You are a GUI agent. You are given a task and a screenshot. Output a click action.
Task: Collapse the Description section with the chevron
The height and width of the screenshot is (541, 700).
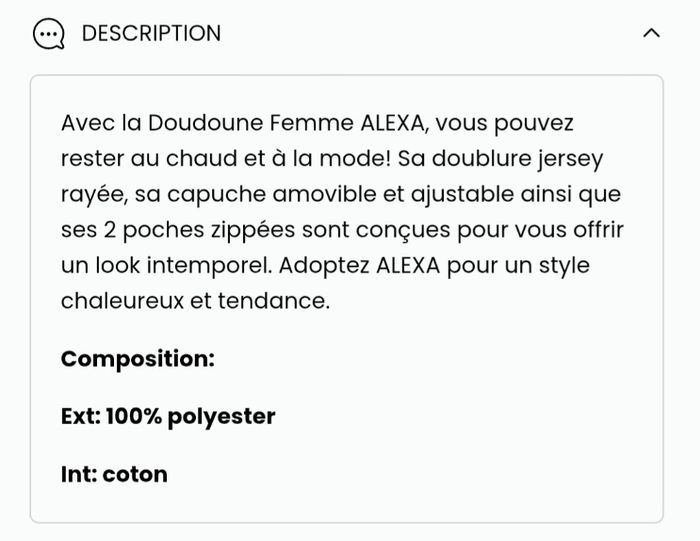click(x=651, y=33)
